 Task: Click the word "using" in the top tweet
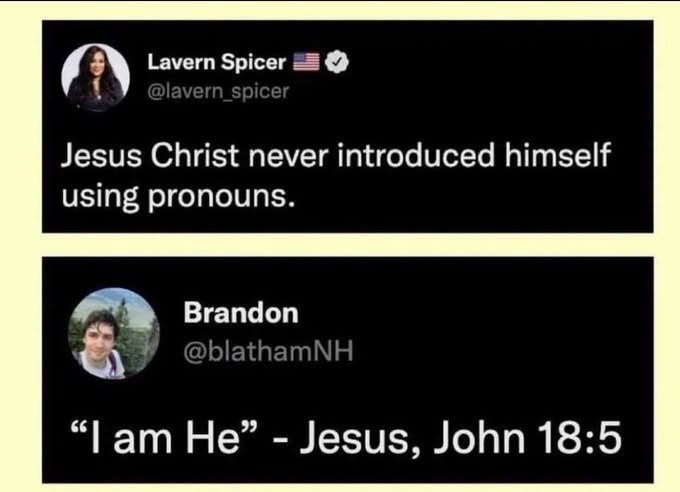tap(100, 197)
